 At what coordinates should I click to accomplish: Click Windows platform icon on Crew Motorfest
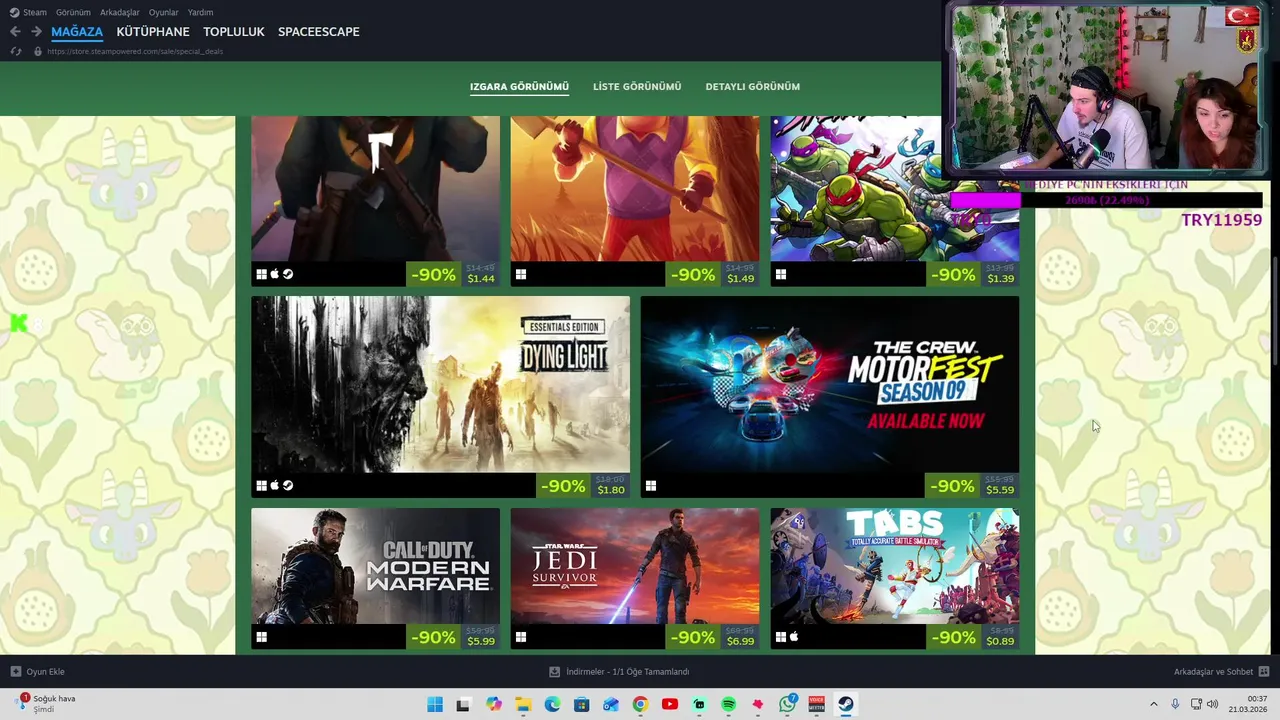[650, 486]
